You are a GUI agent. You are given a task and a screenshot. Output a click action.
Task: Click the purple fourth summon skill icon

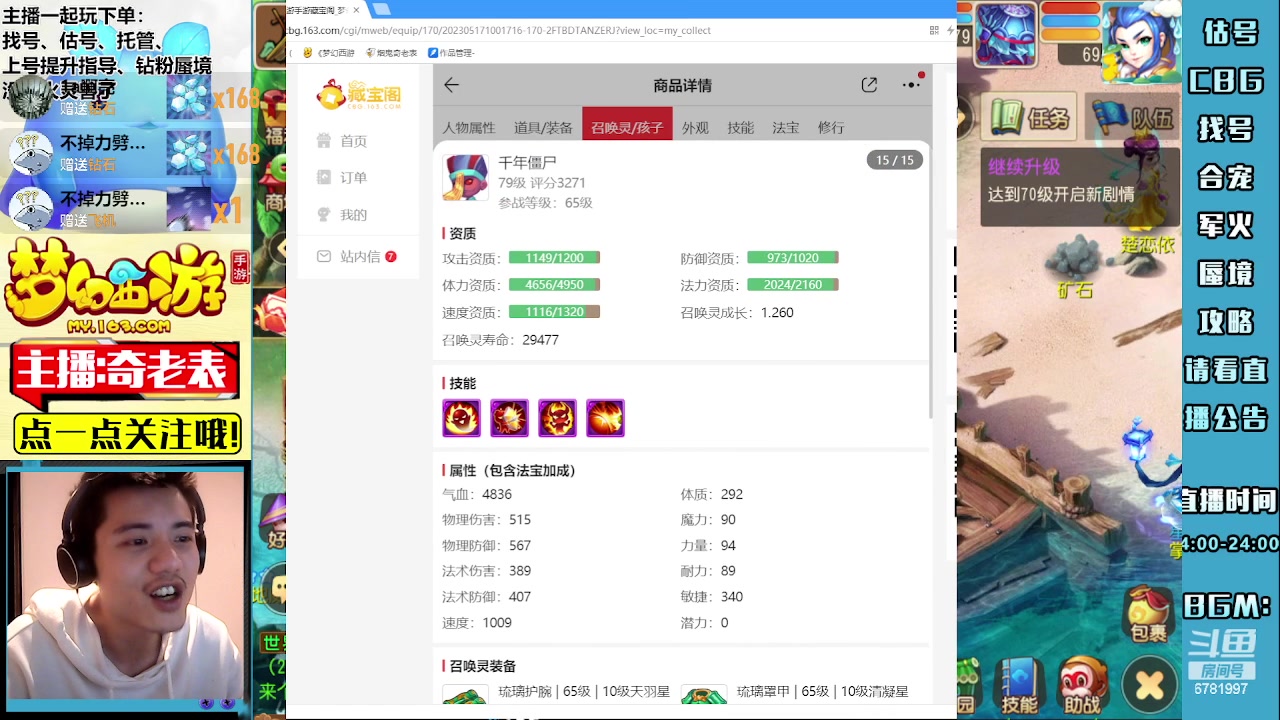click(605, 418)
